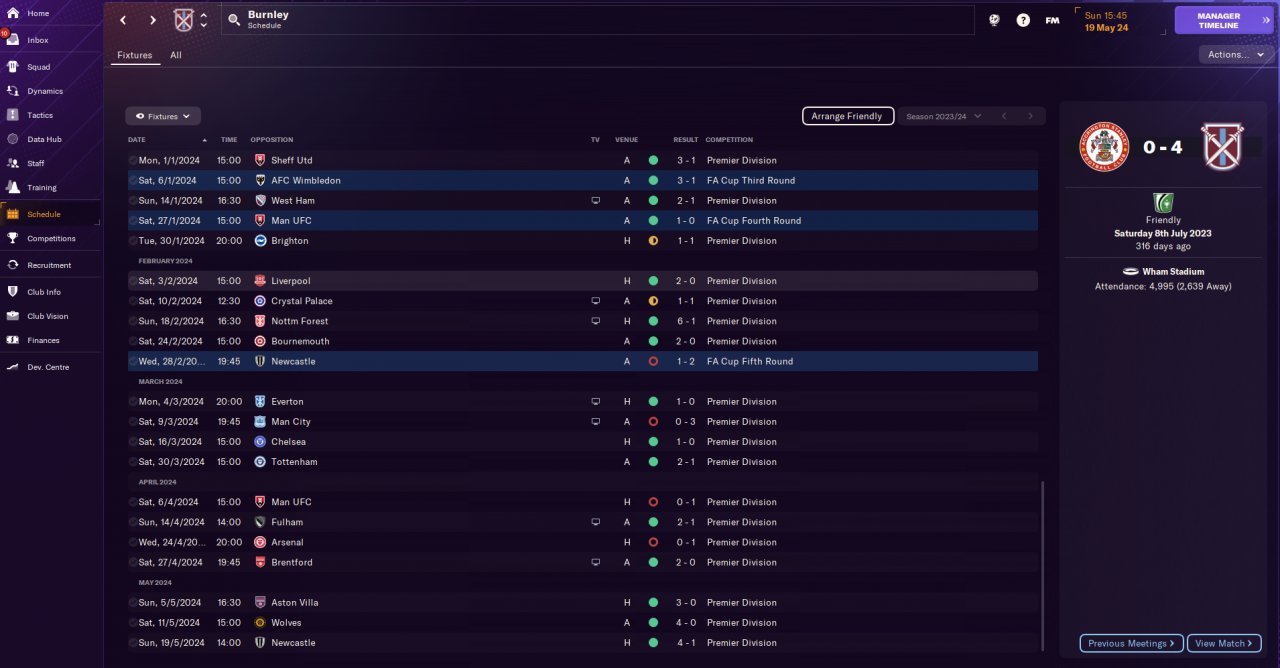Click the Sheff Utd club badge
1280x668 pixels.
pyautogui.click(x=260, y=160)
